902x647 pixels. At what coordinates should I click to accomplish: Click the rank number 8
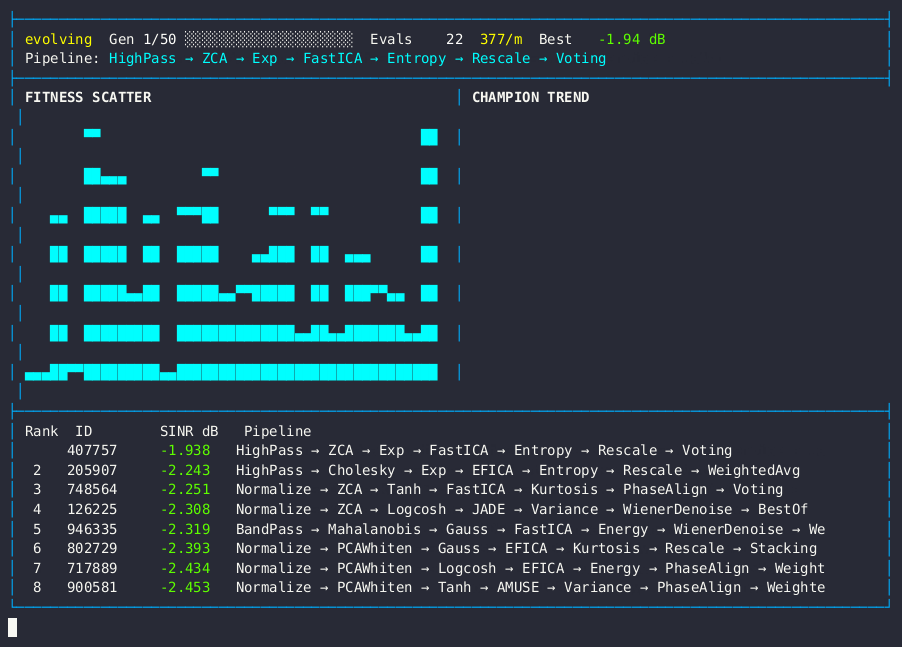[x=37, y=588]
